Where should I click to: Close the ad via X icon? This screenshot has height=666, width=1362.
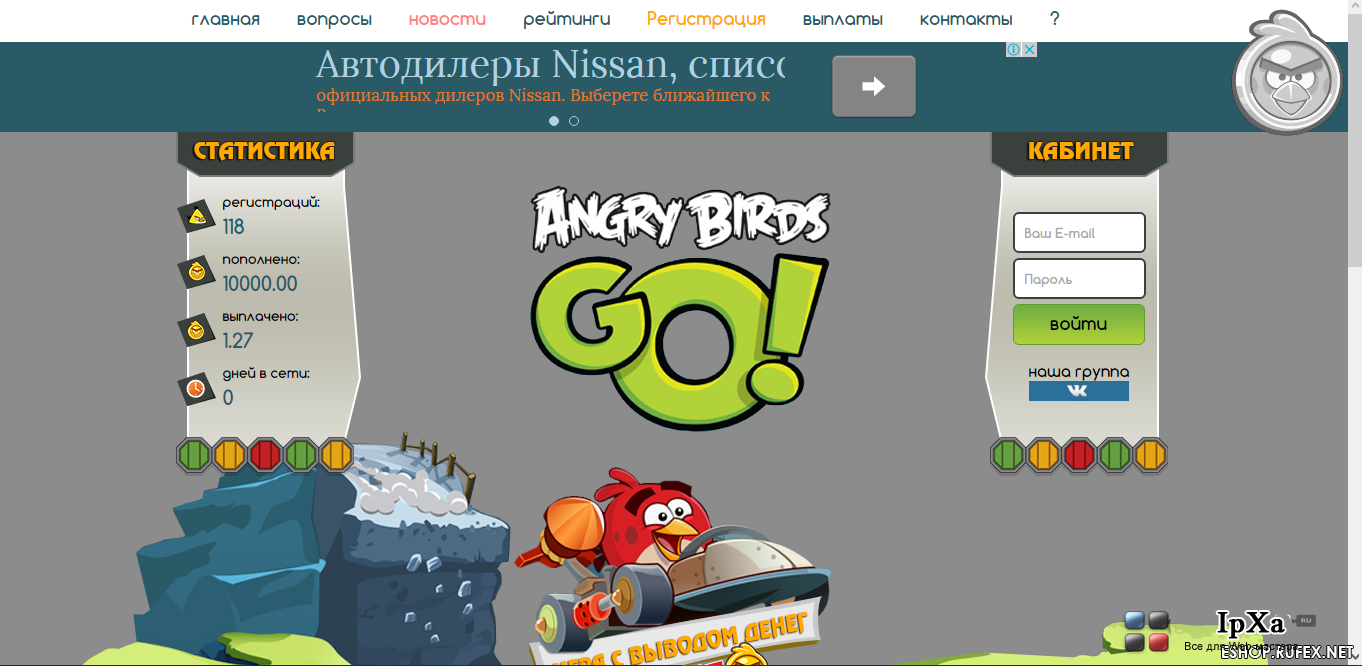click(x=1029, y=49)
